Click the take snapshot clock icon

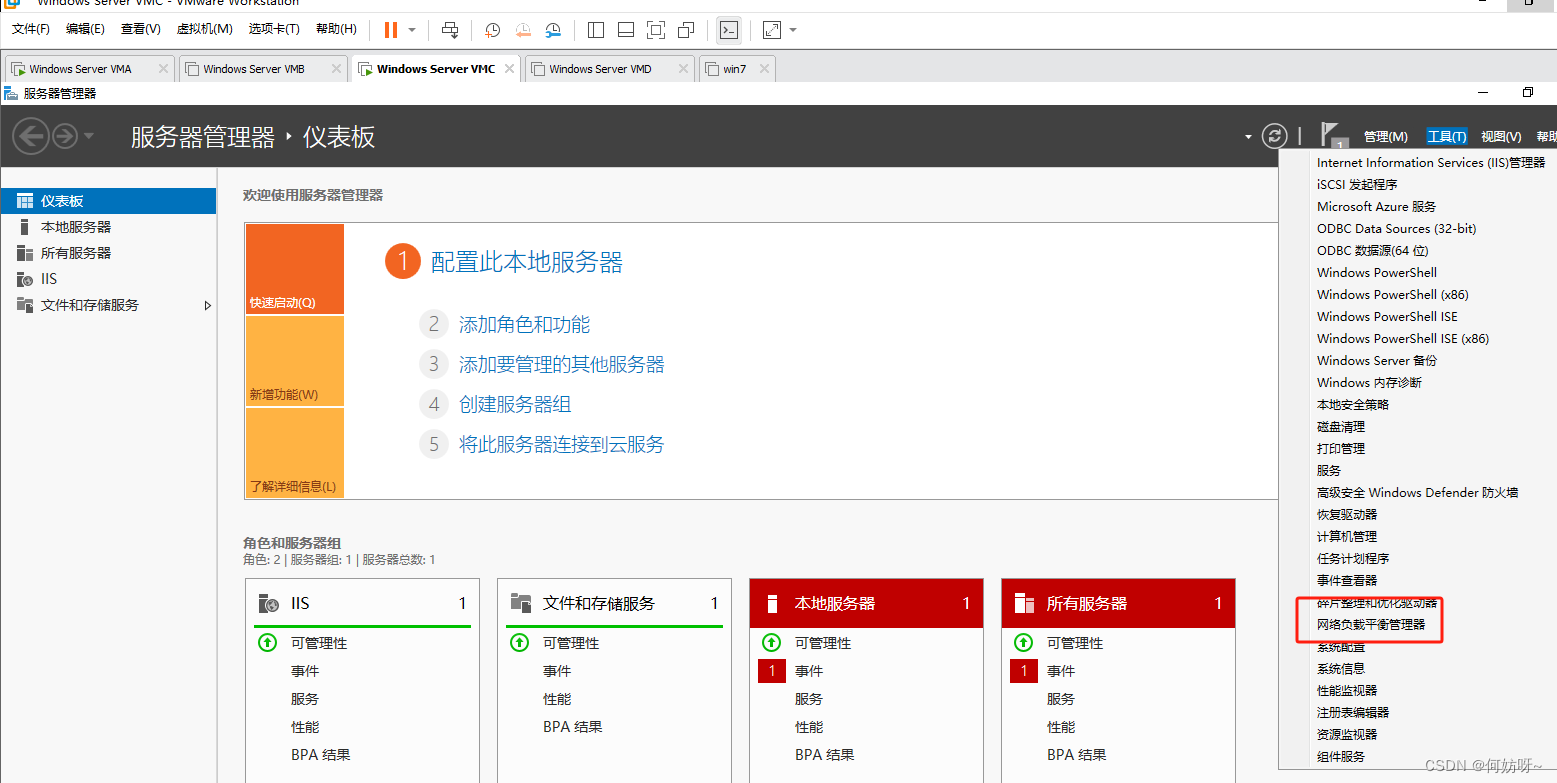point(492,30)
